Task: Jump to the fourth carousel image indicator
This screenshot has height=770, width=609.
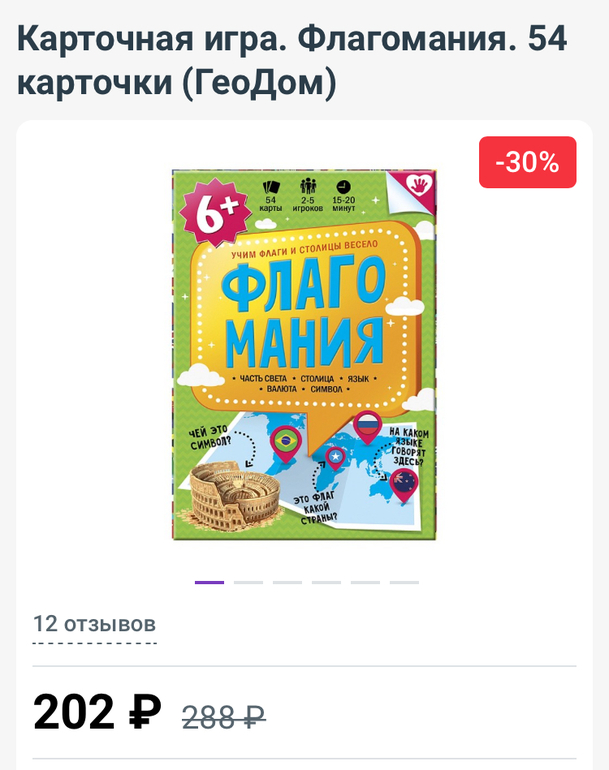Action: pos(326,582)
